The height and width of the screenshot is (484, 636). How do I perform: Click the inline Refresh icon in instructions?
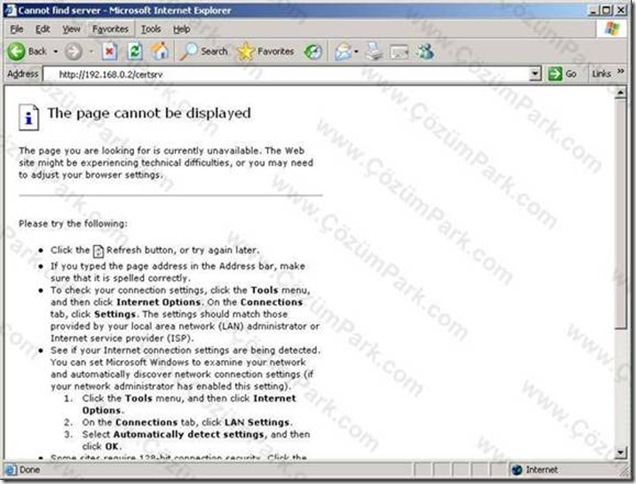(98, 251)
